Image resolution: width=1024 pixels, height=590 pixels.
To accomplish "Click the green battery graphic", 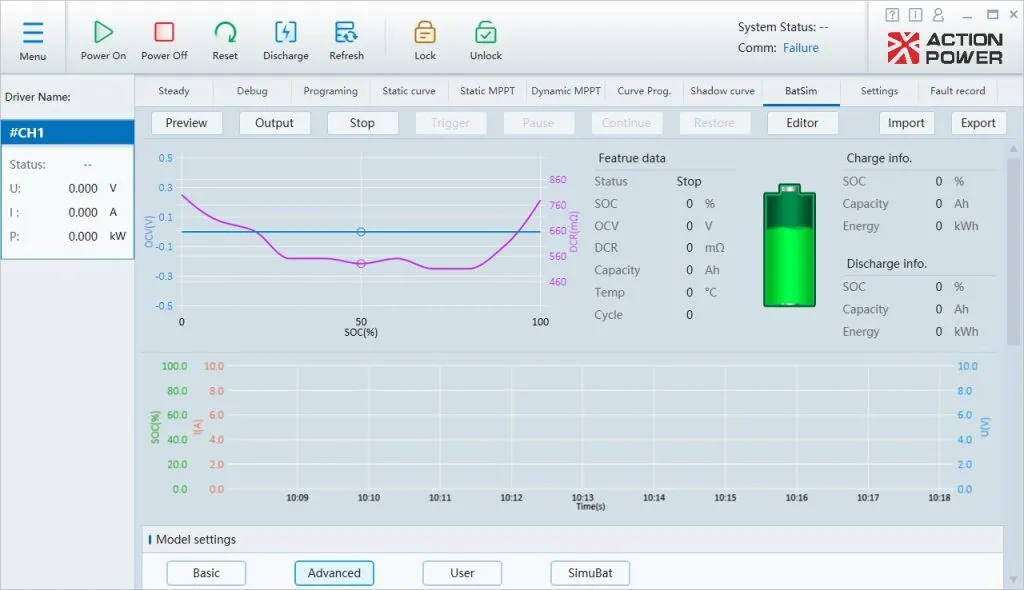I will (790, 245).
